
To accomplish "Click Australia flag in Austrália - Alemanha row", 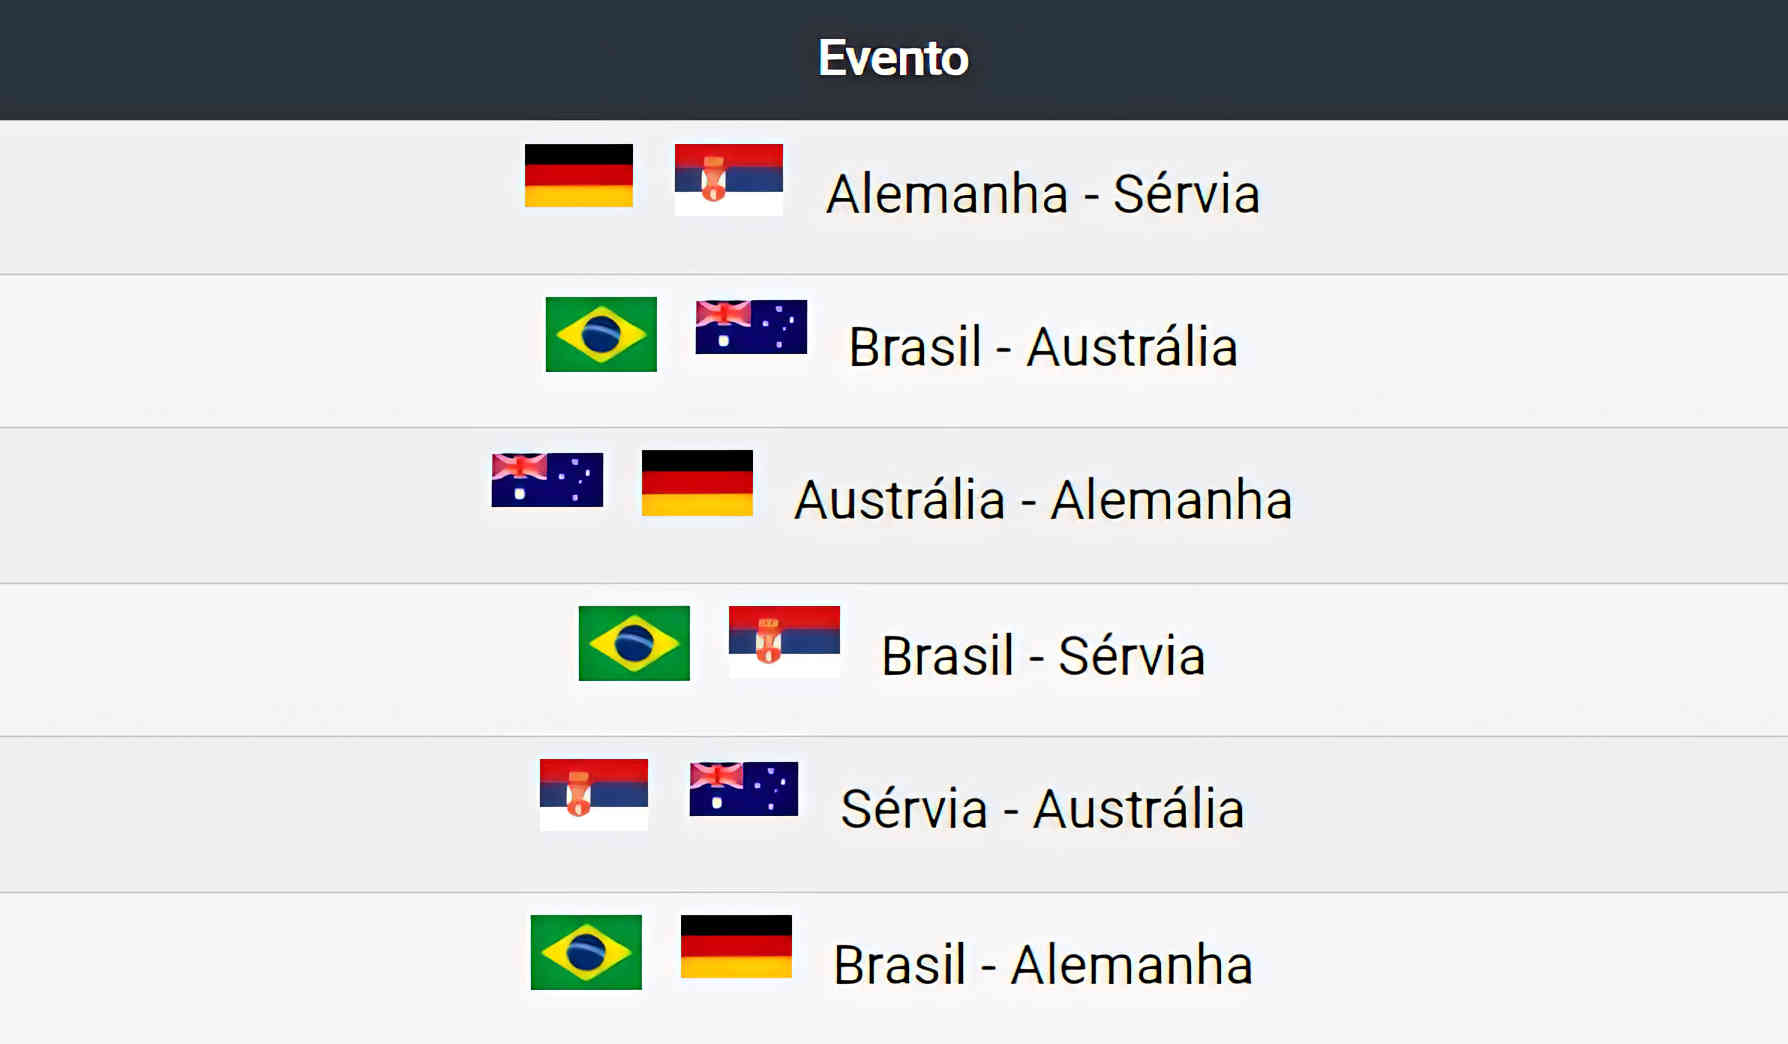I will (547, 480).
